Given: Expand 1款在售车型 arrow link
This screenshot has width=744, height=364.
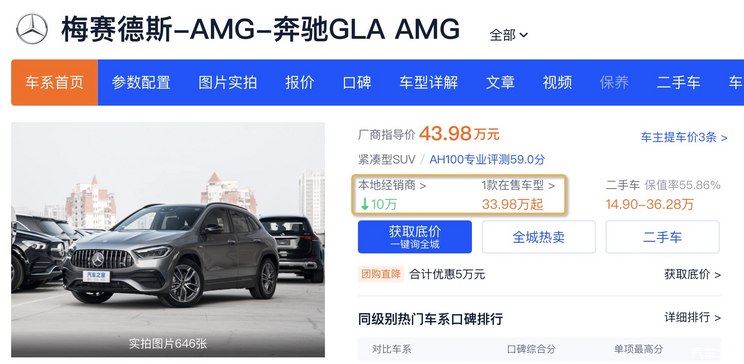Looking at the screenshot, I should click(x=518, y=186).
